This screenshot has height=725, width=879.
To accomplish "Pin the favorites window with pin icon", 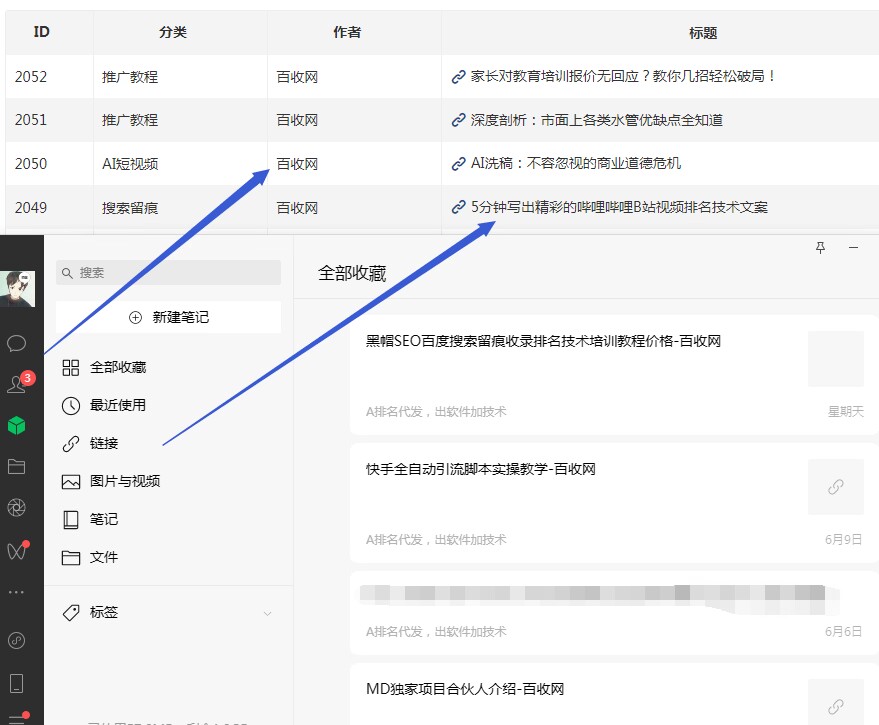I will pos(820,248).
